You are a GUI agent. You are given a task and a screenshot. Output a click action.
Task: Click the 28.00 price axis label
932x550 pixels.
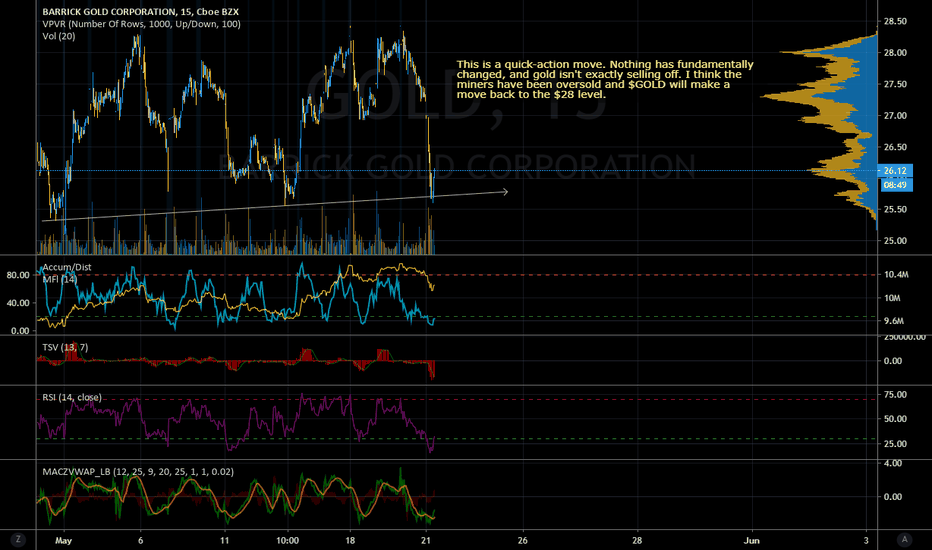click(895, 52)
